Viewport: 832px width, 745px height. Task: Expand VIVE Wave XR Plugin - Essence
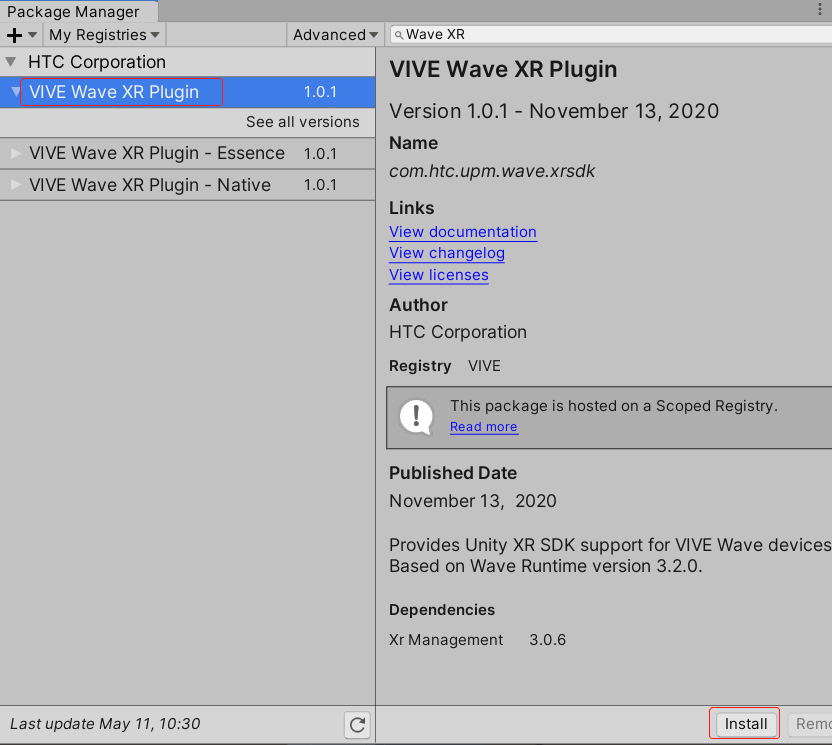coord(15,154)
